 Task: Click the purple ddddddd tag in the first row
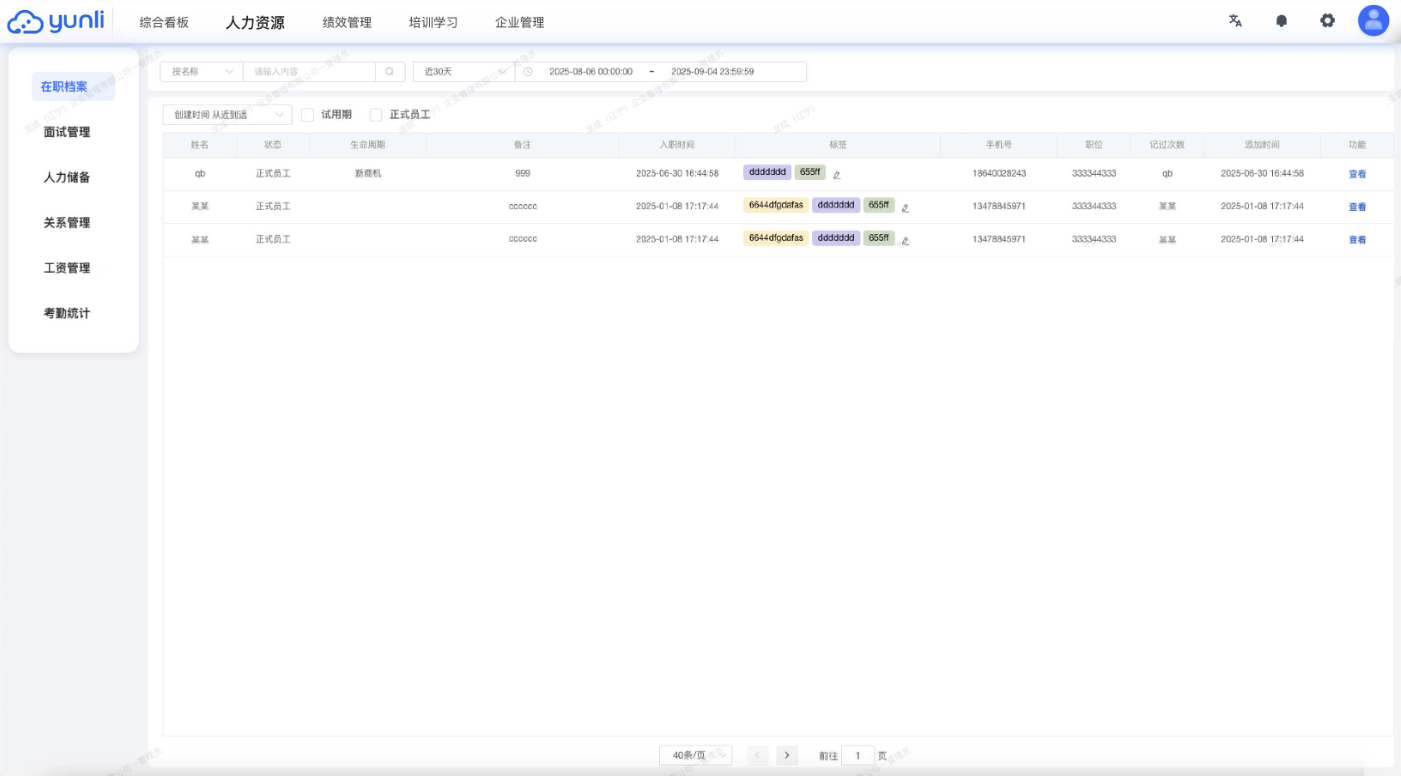click(767, 172)
